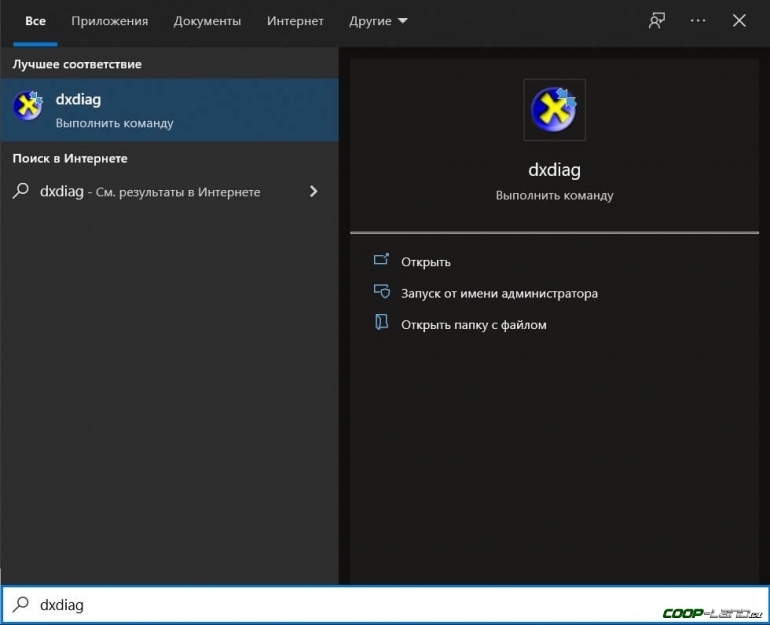Open the three-dots options menu
Image resolution: width=770 pixels, height=625 pixels.
coord(698,21)
